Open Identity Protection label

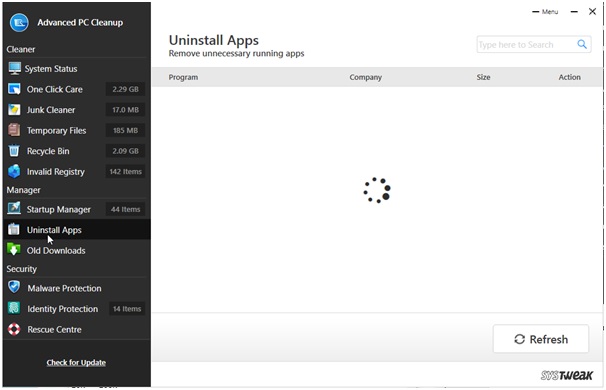point(63,309)
